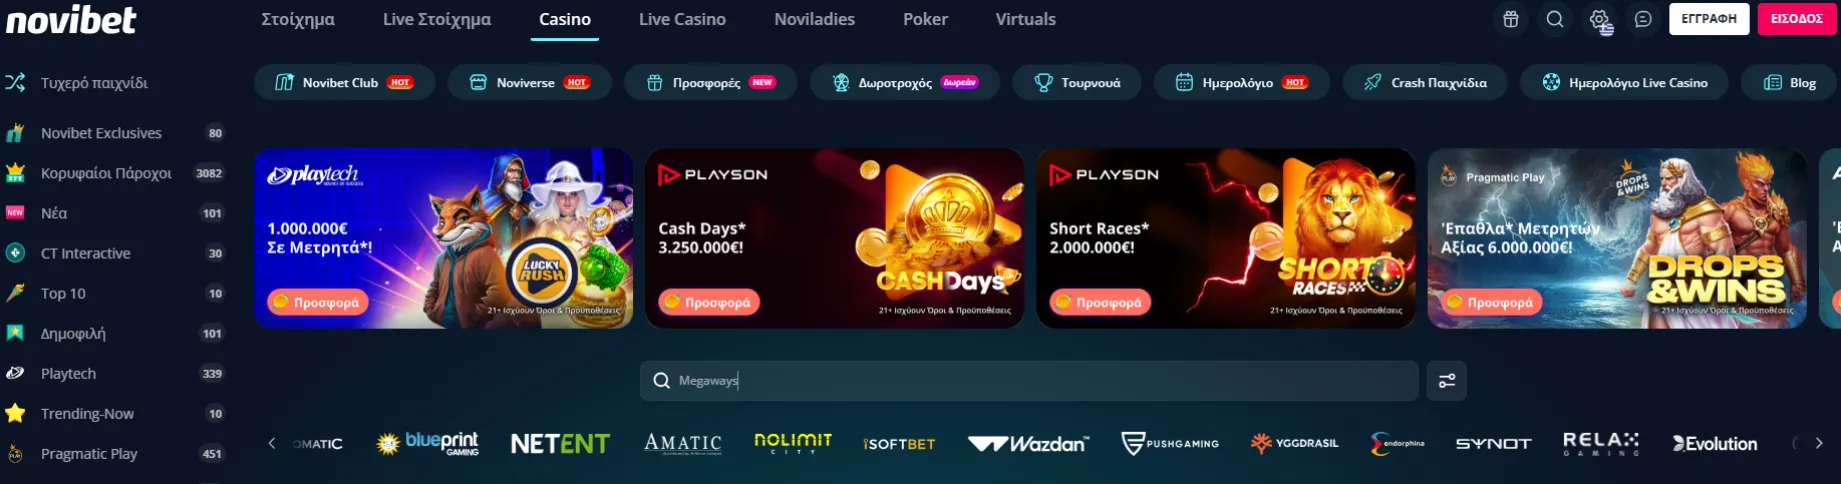Screen dimensions: 1841x484
Task: Open the gift box icon in header
Action: [x=1511, y=19]
